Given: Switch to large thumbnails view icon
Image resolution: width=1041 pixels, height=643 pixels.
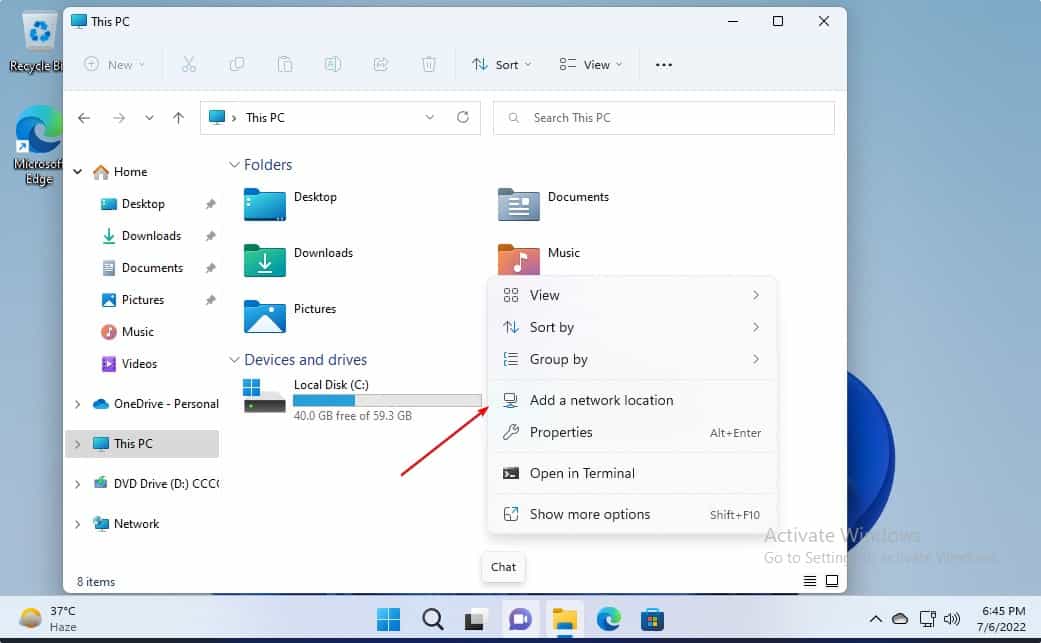Looking at the screenshot, I should (831, 581).
